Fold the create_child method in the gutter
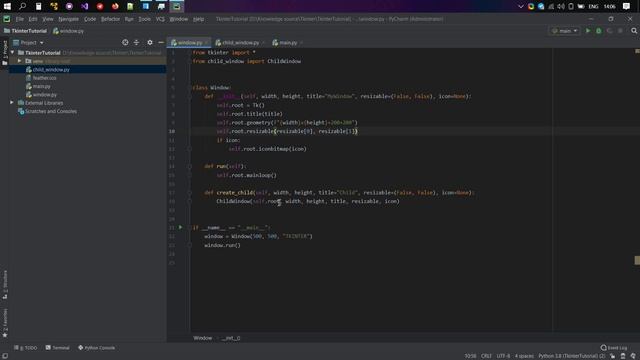 [189, 193]
